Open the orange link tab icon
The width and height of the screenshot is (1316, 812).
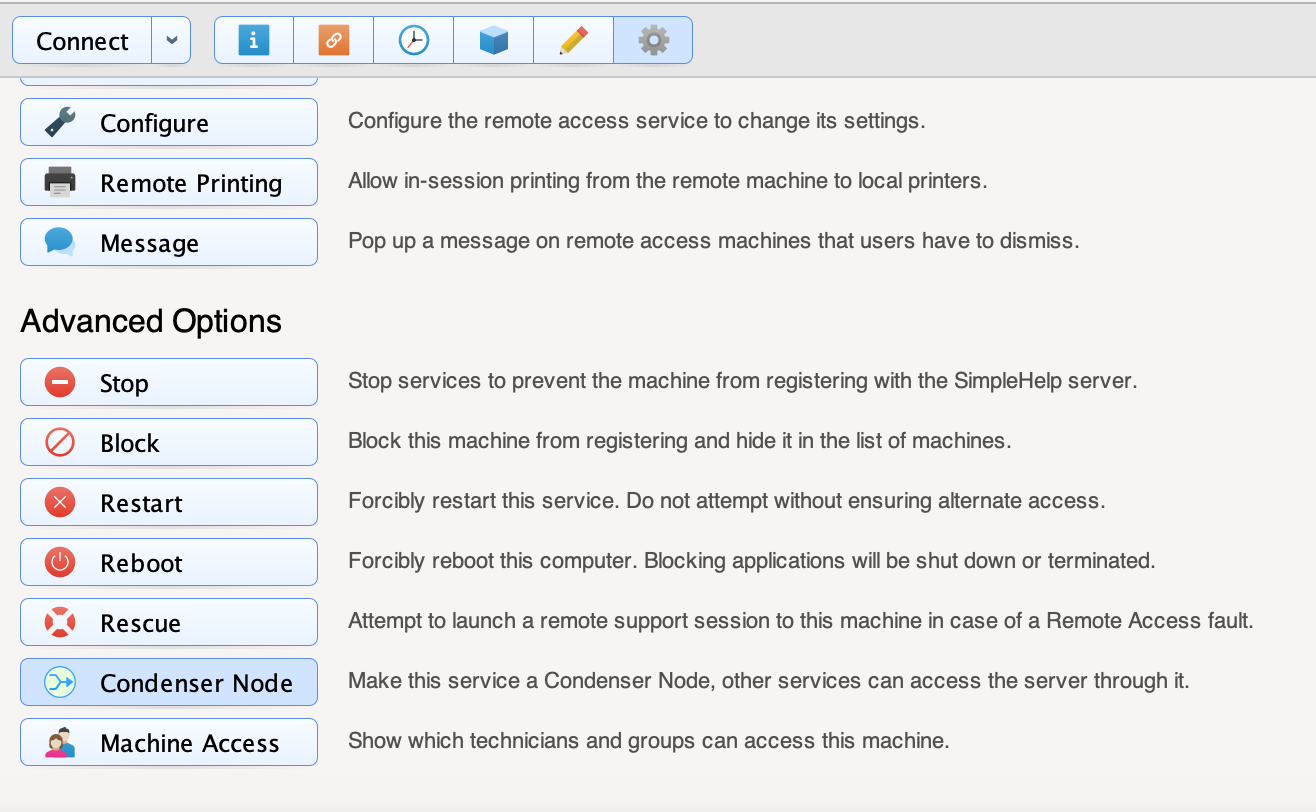pyautogui.click(x=334, y=40)
